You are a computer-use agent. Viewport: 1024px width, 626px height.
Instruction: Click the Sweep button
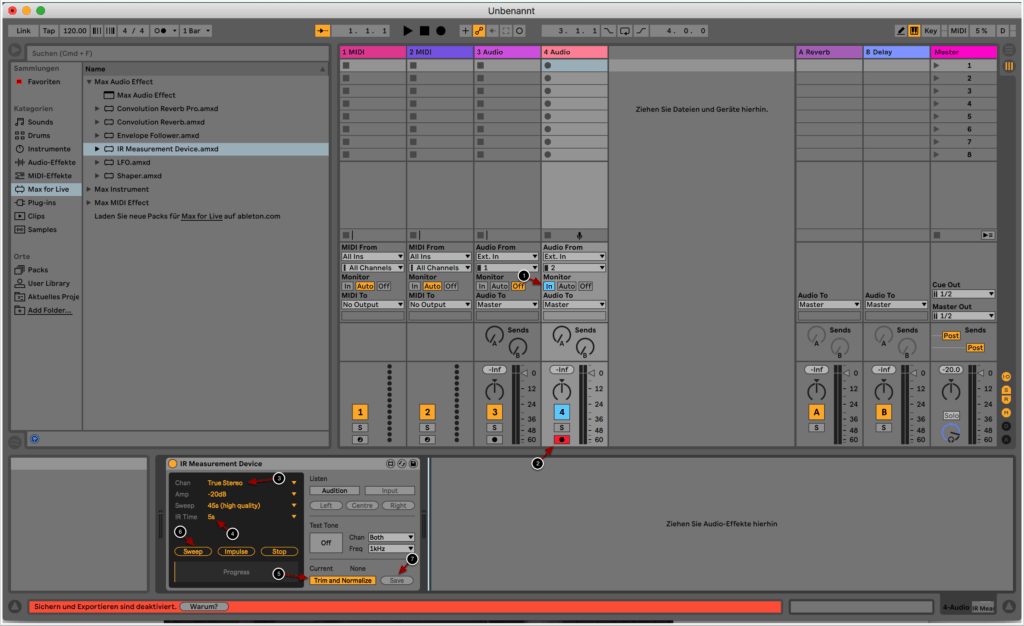[x=191, y=551]
